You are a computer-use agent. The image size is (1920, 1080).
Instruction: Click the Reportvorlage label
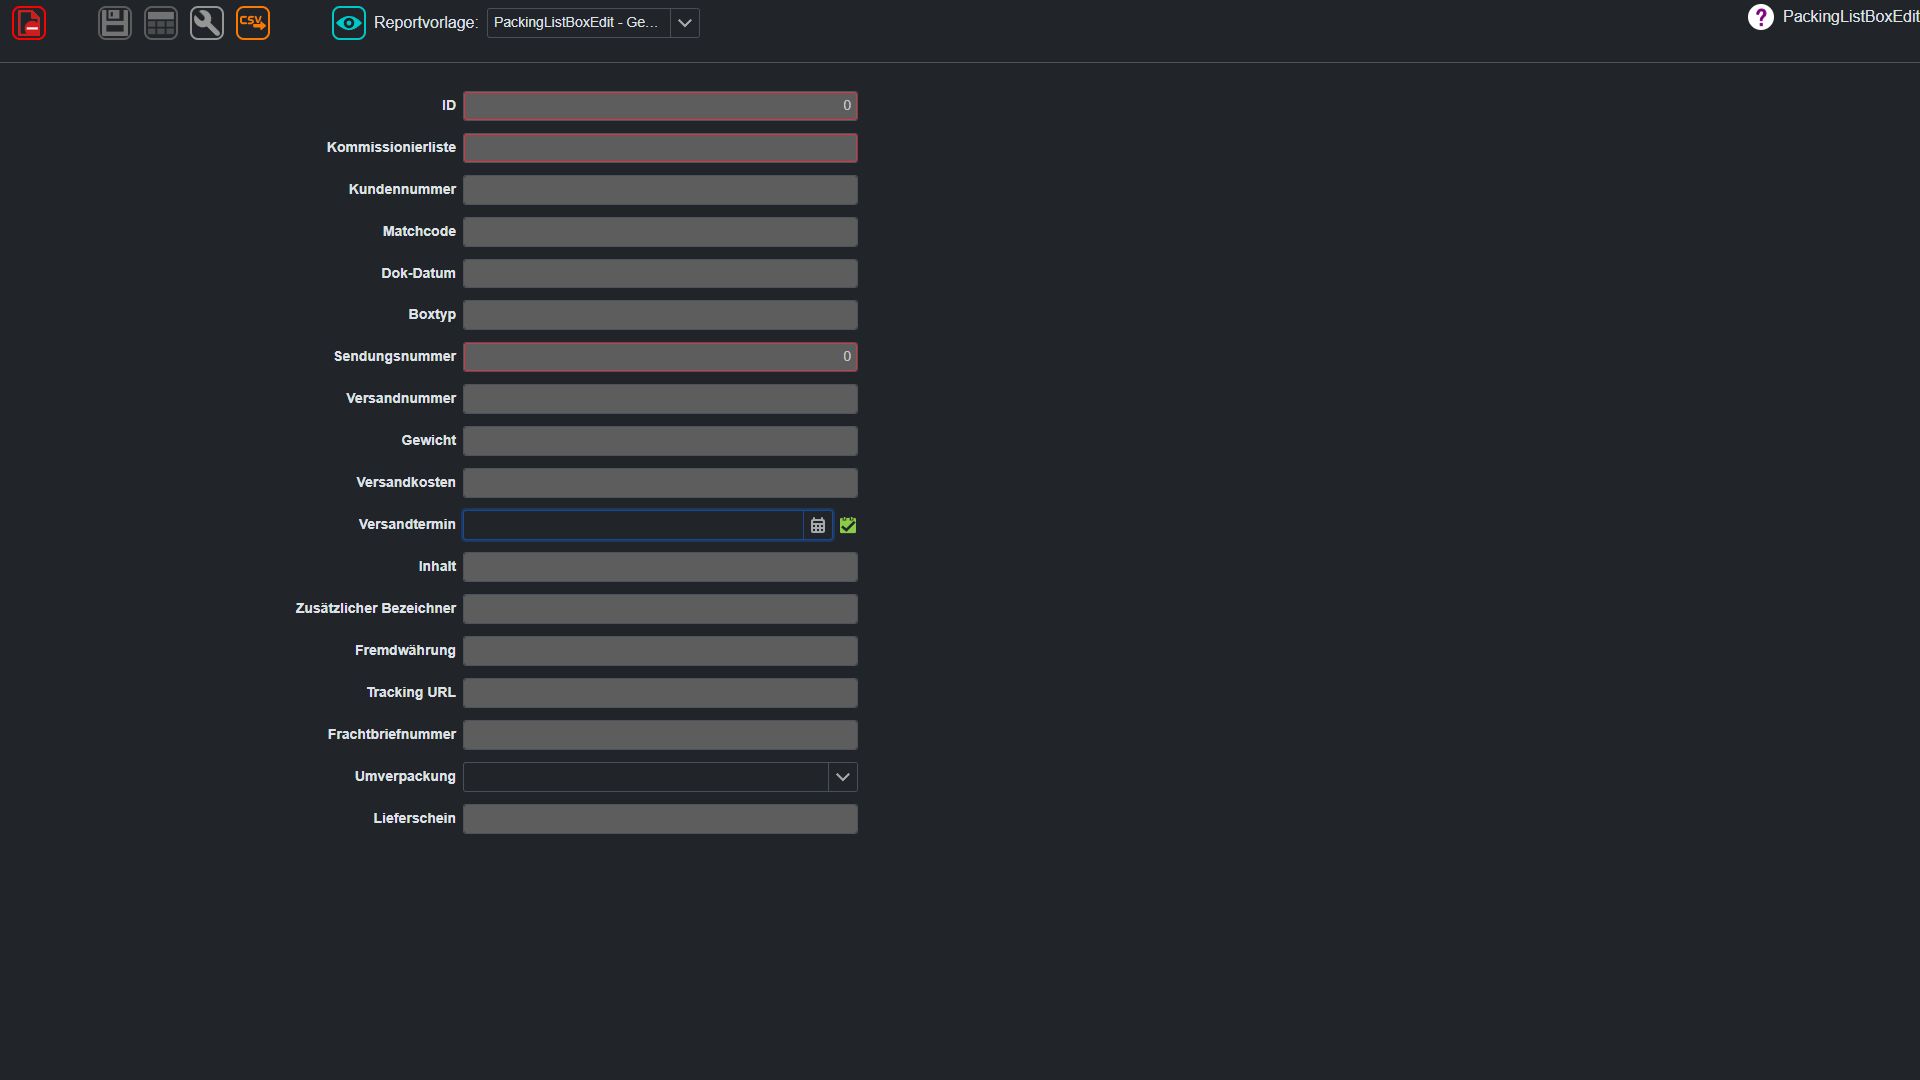pos(426,23)
